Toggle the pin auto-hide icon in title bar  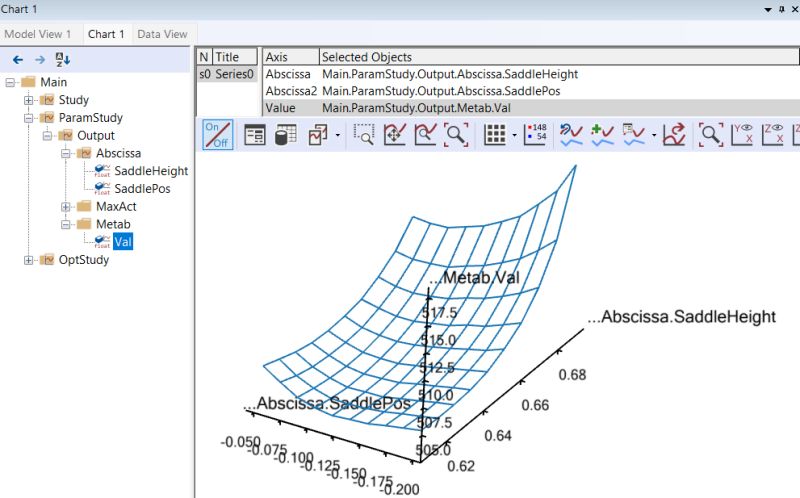(x=782, y=9)
